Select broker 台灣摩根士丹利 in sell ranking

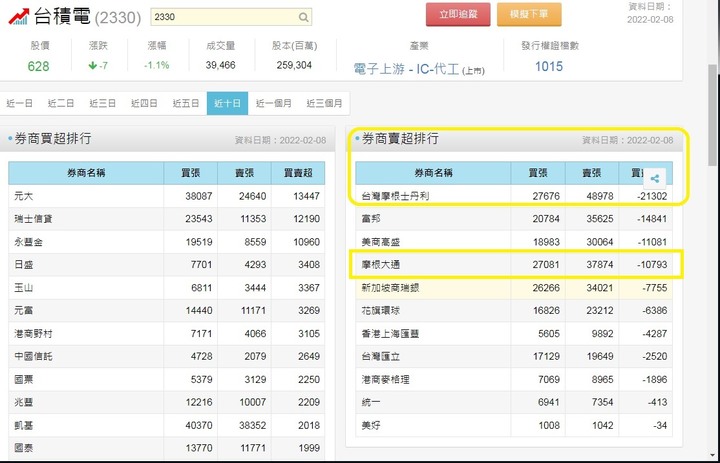[395, 196]
